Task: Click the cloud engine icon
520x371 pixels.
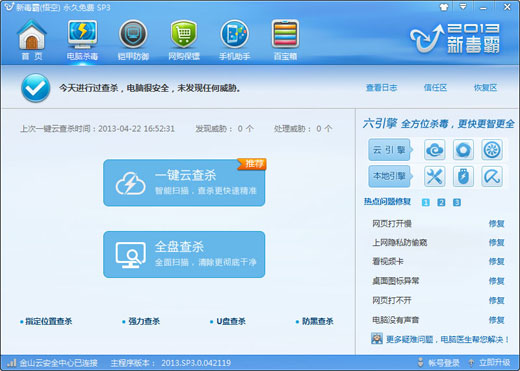Action: point(435,150)
